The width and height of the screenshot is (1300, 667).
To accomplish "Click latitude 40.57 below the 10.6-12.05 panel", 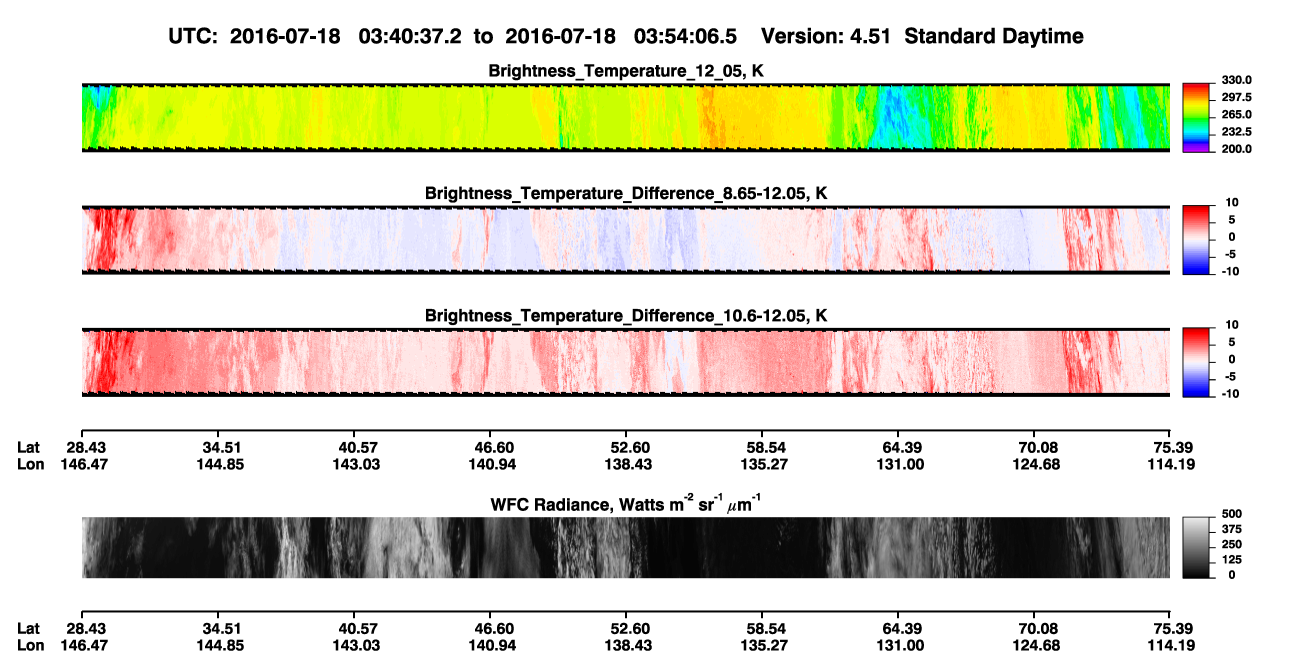I will [x=359, y=447].
